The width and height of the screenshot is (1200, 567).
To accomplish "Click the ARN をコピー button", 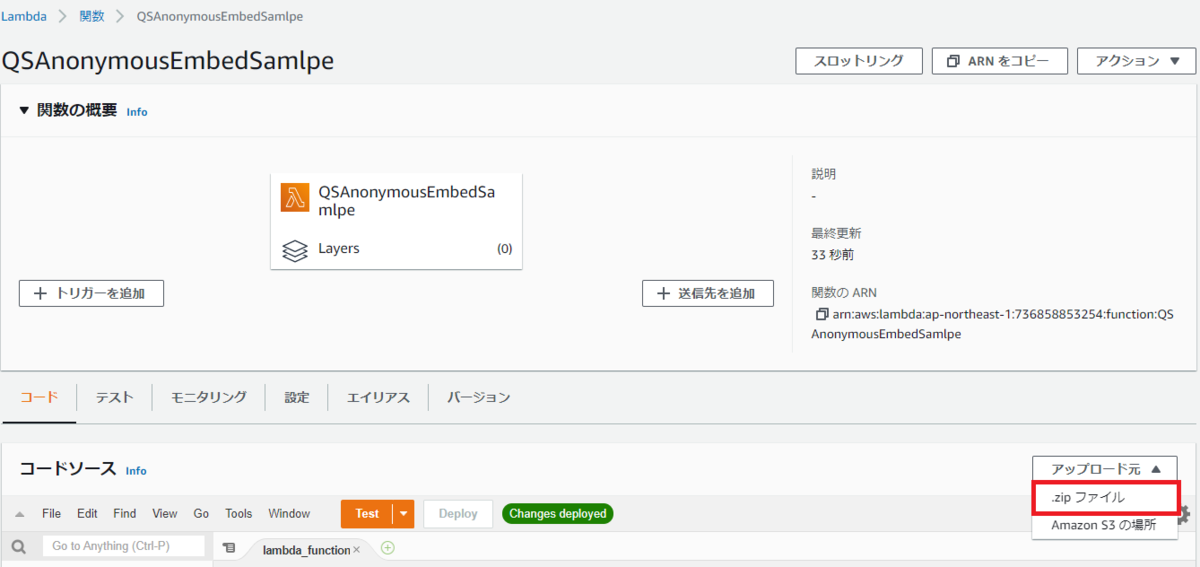I will click(1000, 61).
